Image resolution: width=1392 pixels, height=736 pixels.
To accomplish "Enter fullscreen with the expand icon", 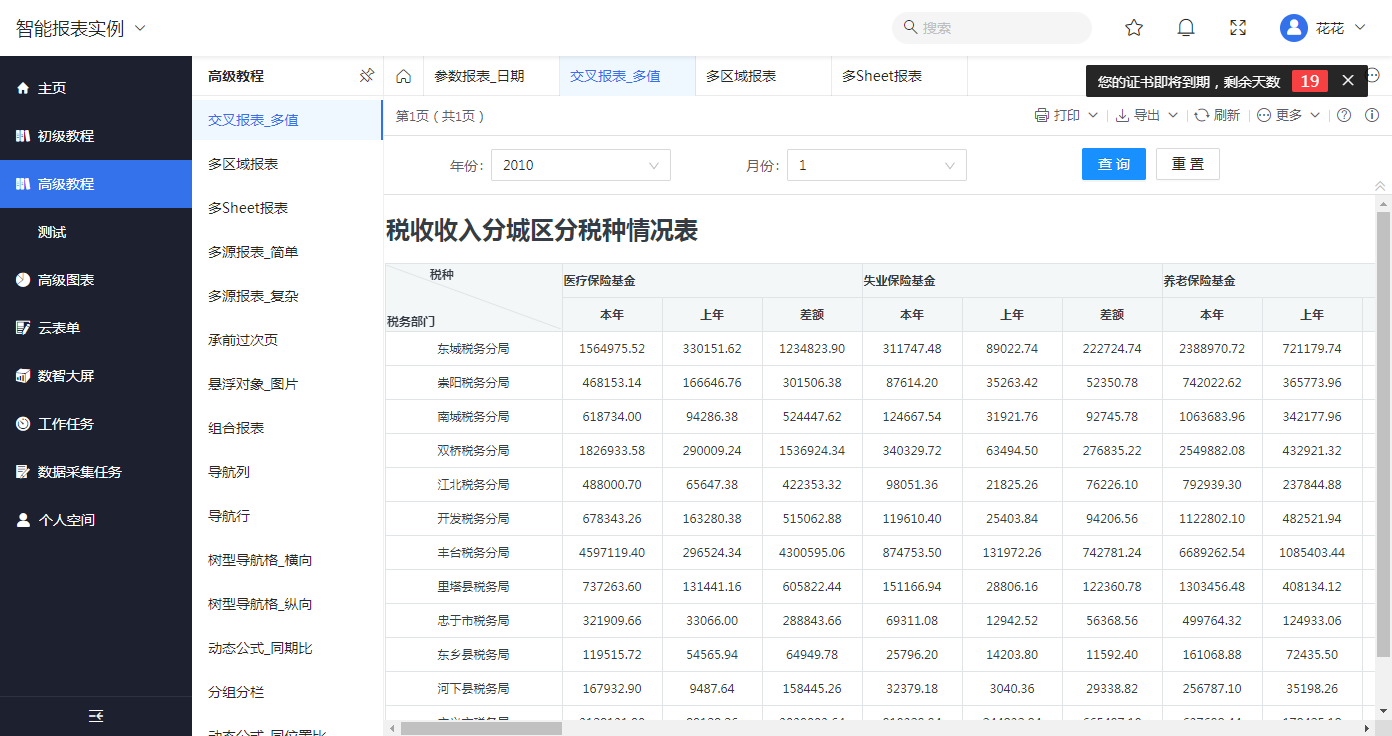I will click(x=1238, y=28).
